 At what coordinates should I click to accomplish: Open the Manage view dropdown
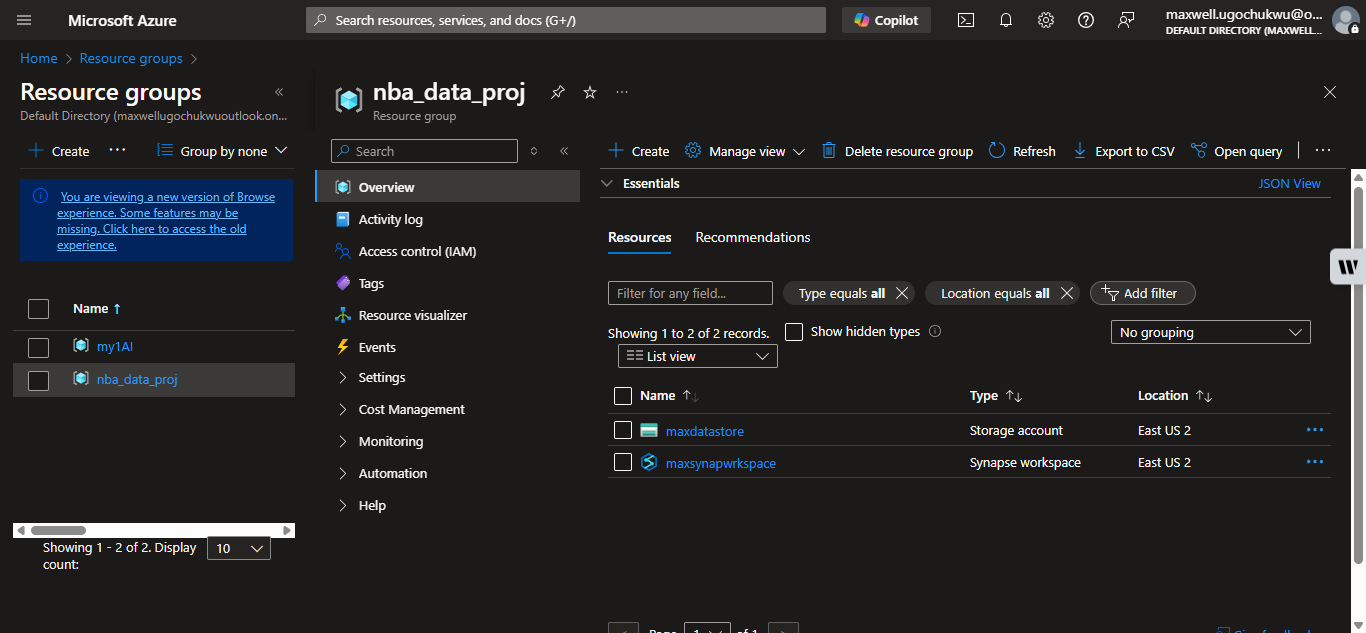coord(745,151)
